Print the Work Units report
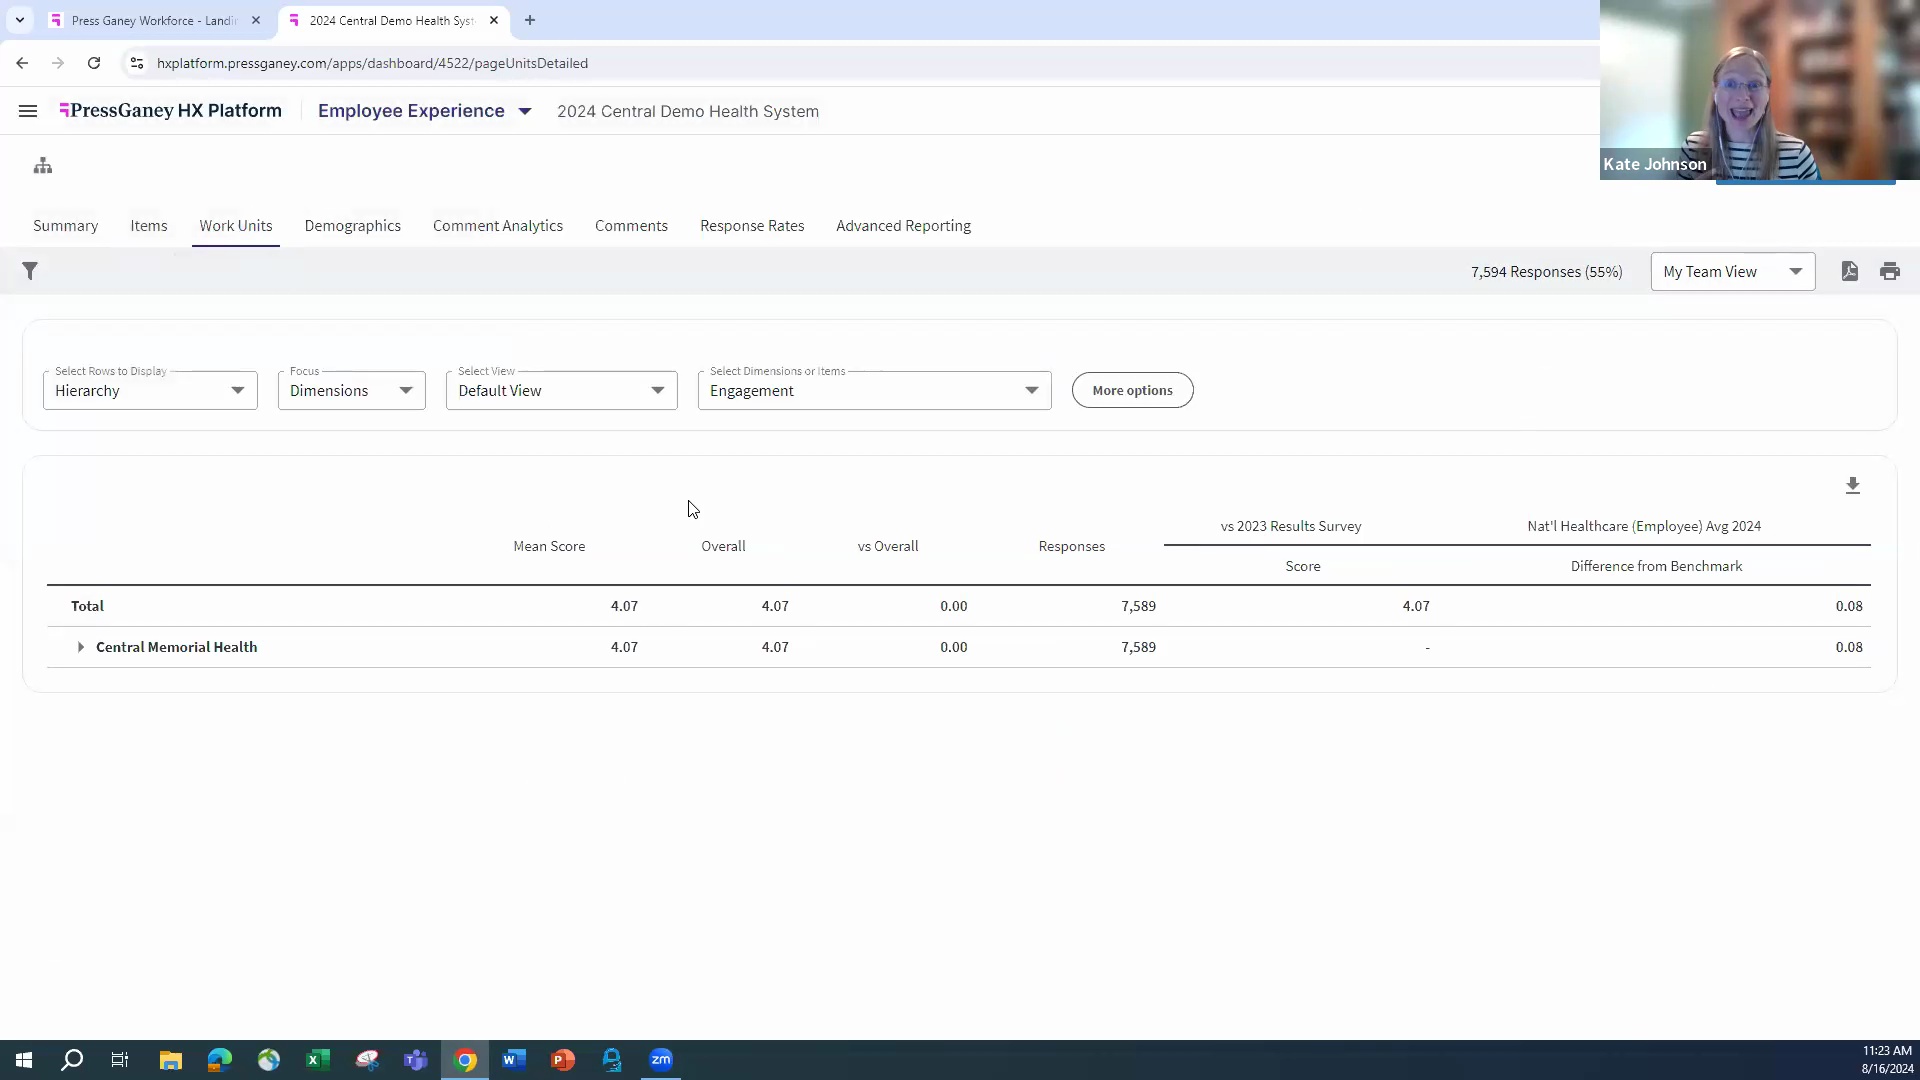The width and height of the screenshot is (1920, 1080). click(x=1890, y=271)
